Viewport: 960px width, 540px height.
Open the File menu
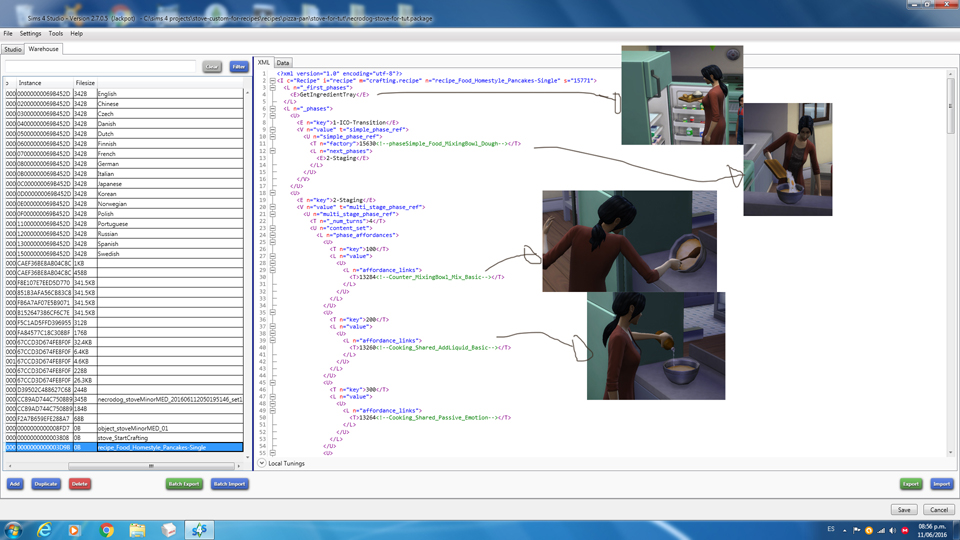coord(8,34)
